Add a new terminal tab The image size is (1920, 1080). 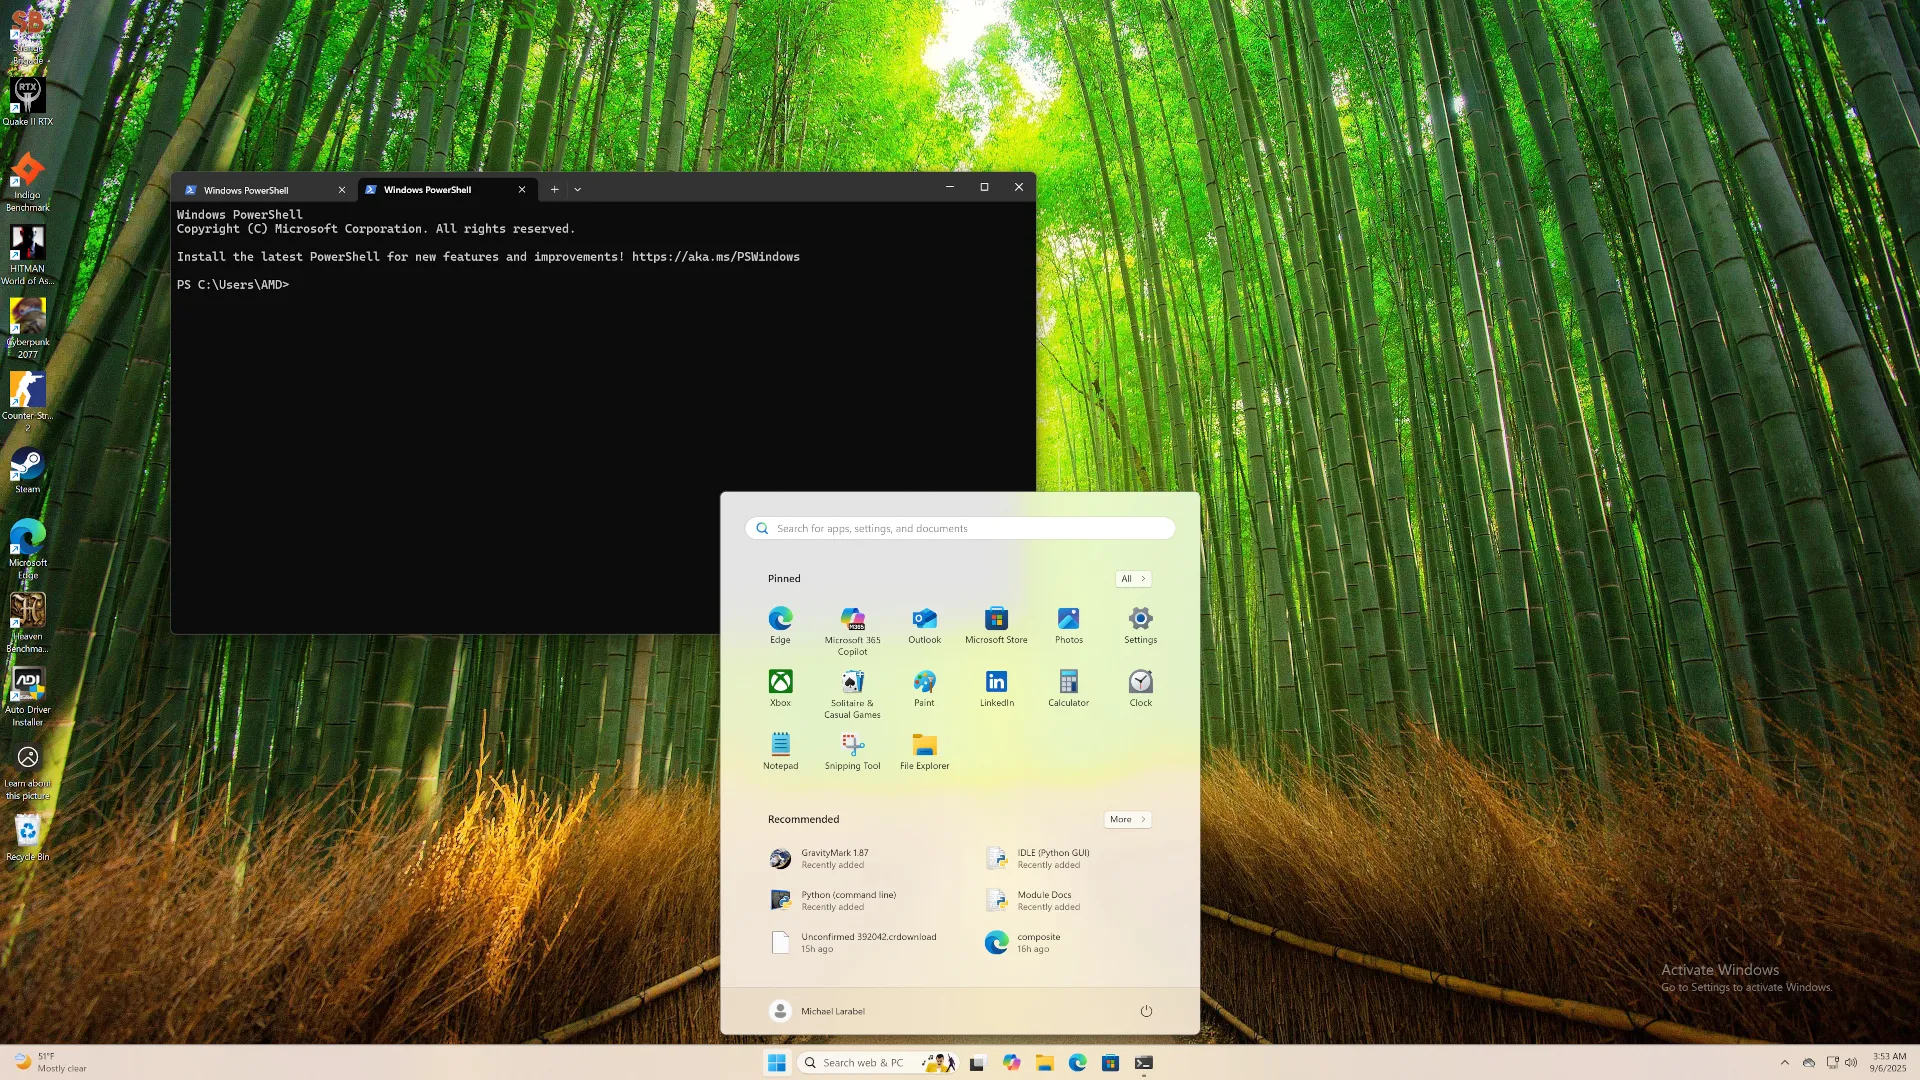pos(554,189)
